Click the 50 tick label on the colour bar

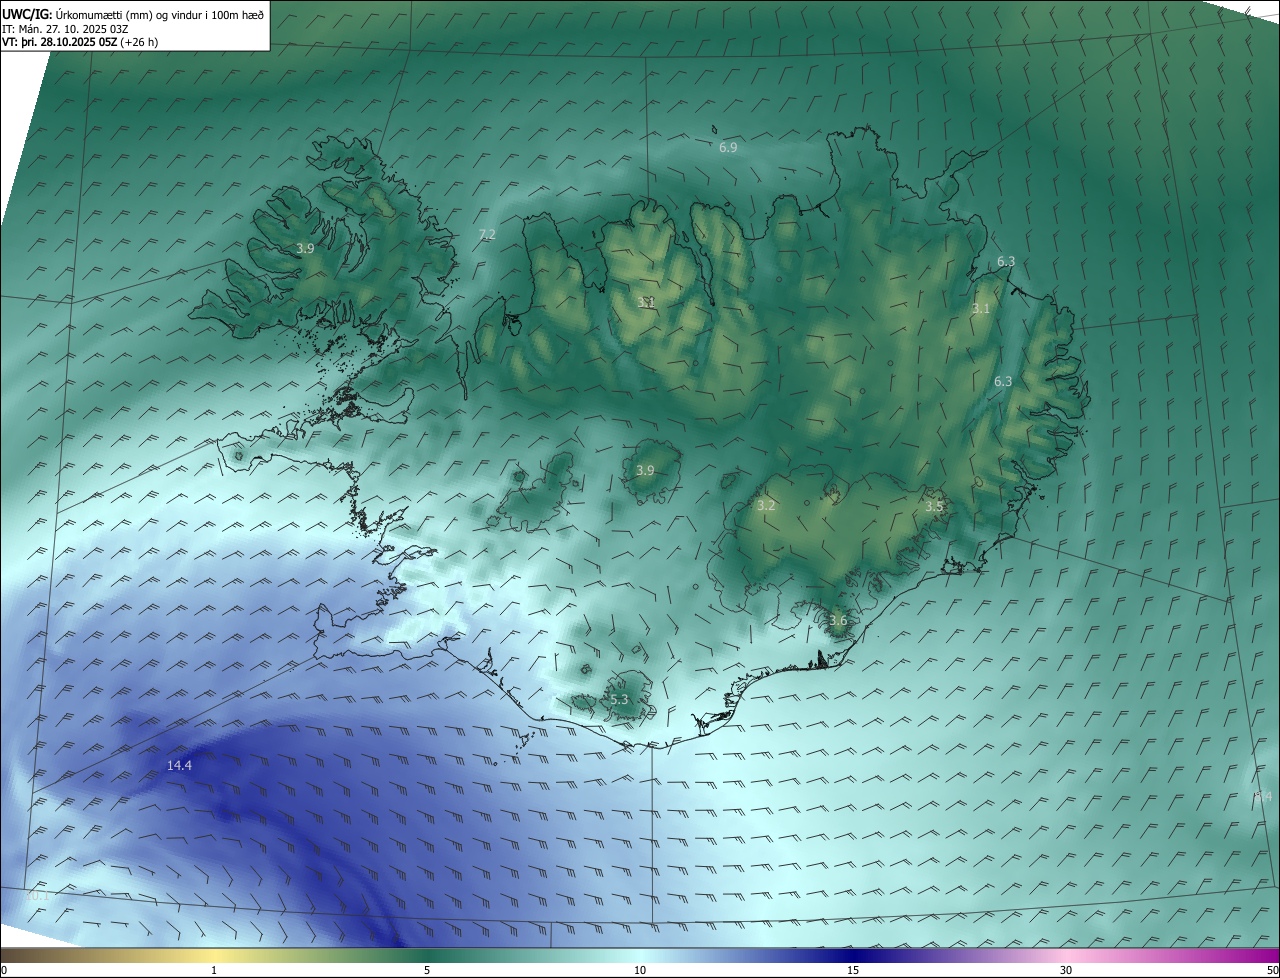[1272, 970]
